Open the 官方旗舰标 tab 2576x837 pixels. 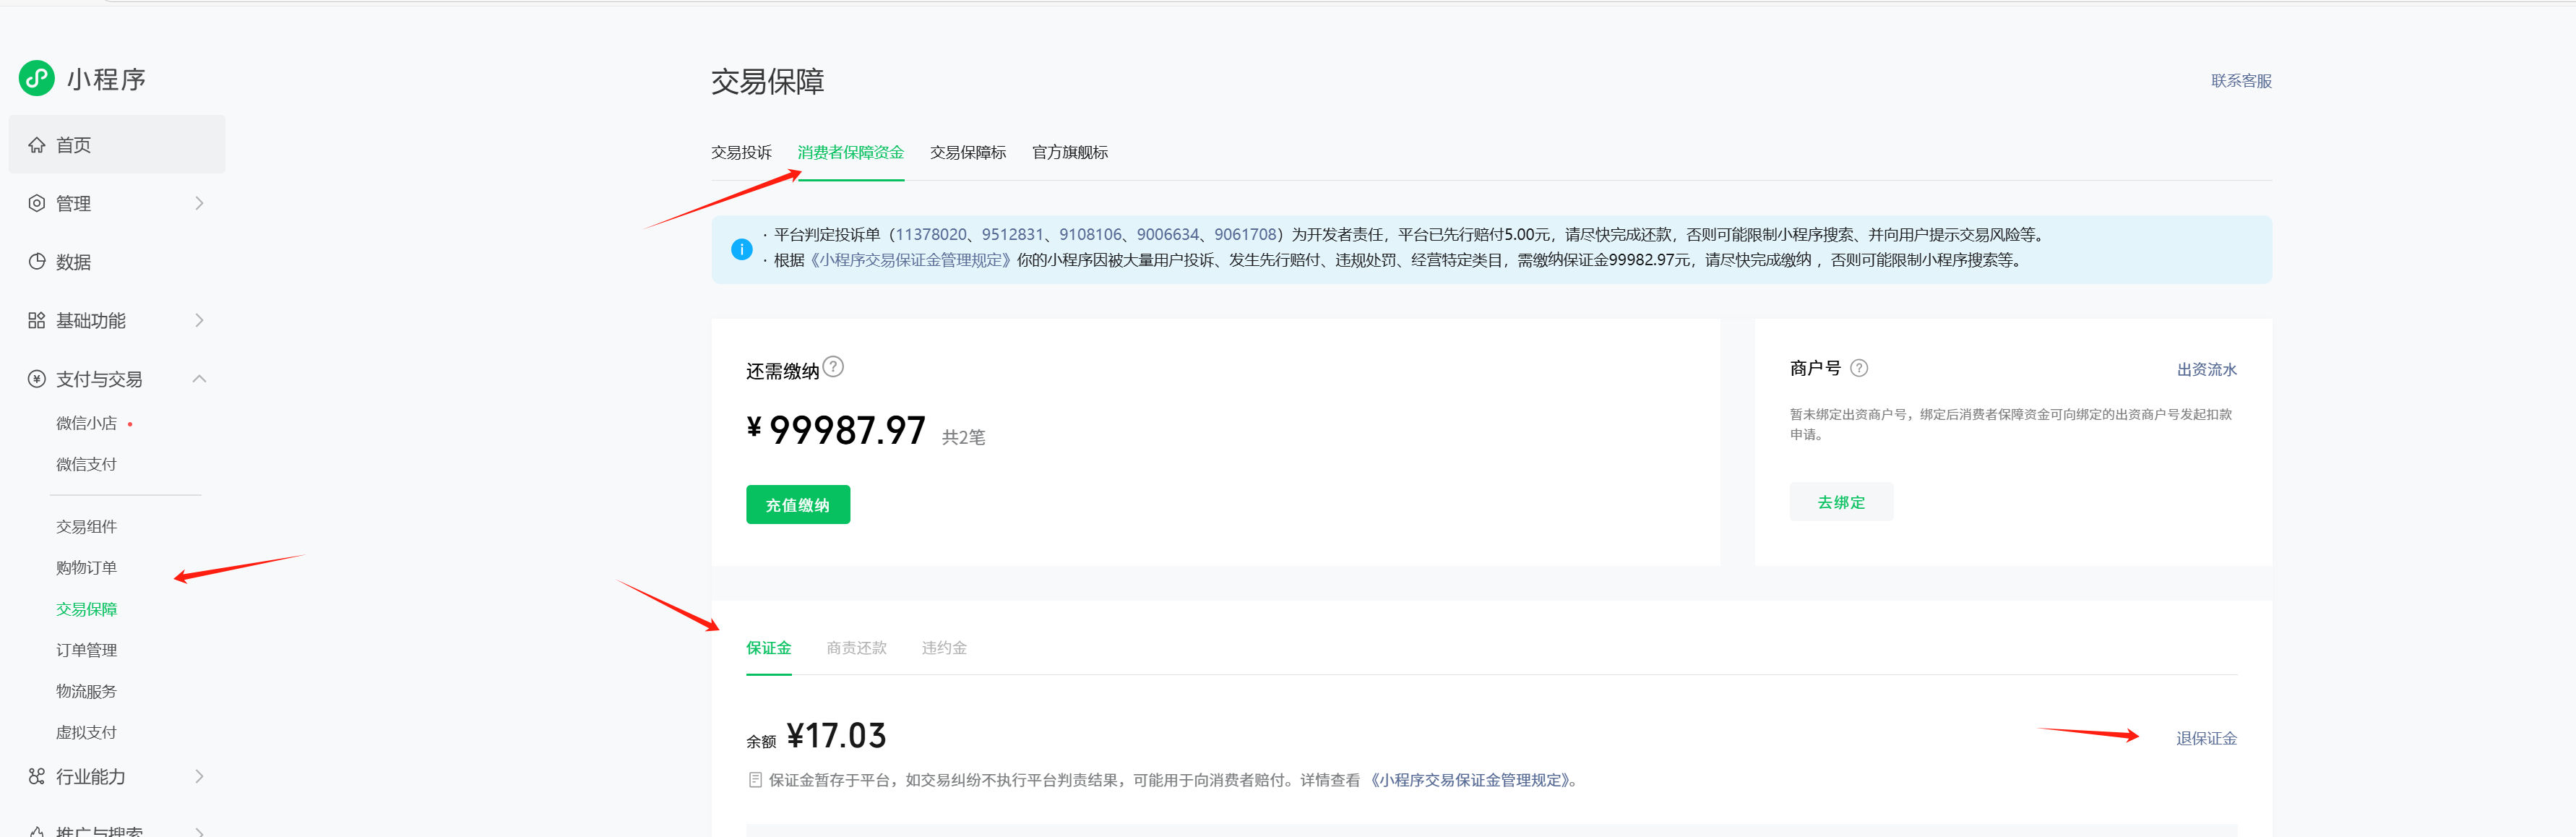tap(1069, 152)
